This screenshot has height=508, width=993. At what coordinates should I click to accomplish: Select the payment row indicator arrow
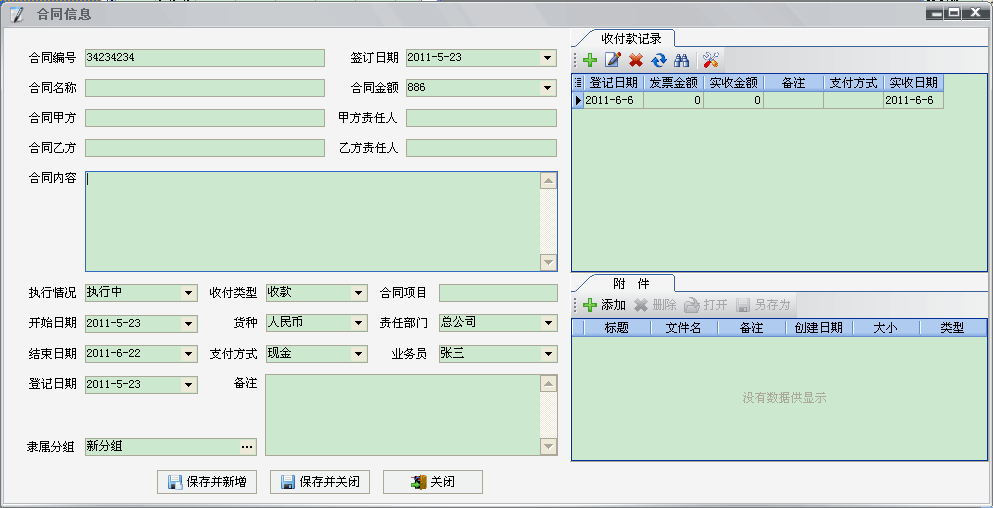click(x=578, y=100)
